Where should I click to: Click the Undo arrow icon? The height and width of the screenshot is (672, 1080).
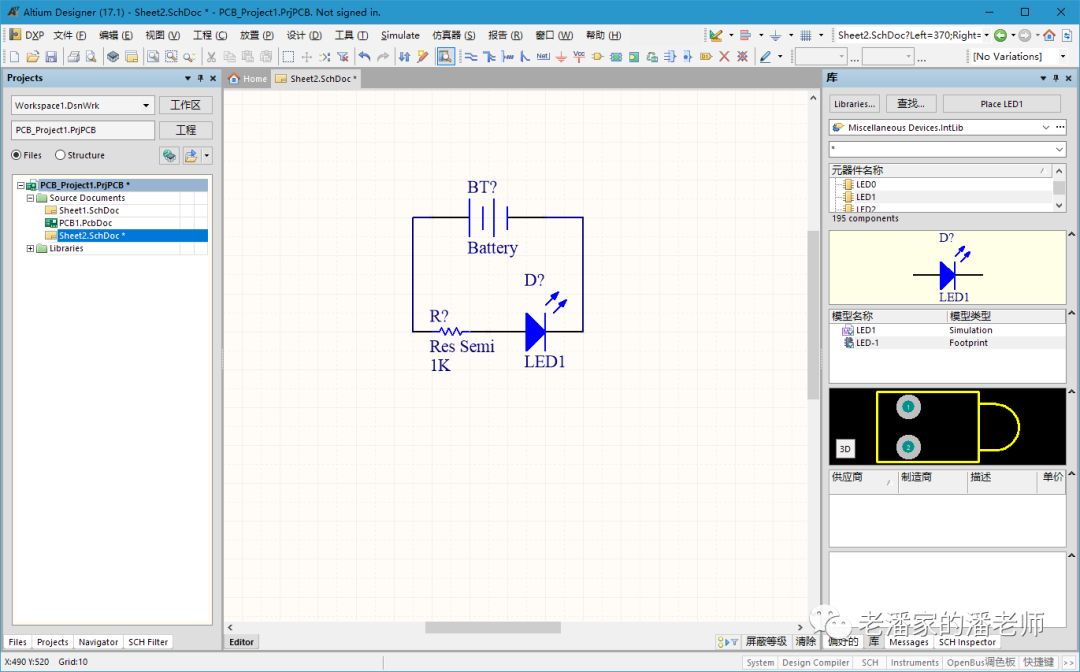pos(364,57)
